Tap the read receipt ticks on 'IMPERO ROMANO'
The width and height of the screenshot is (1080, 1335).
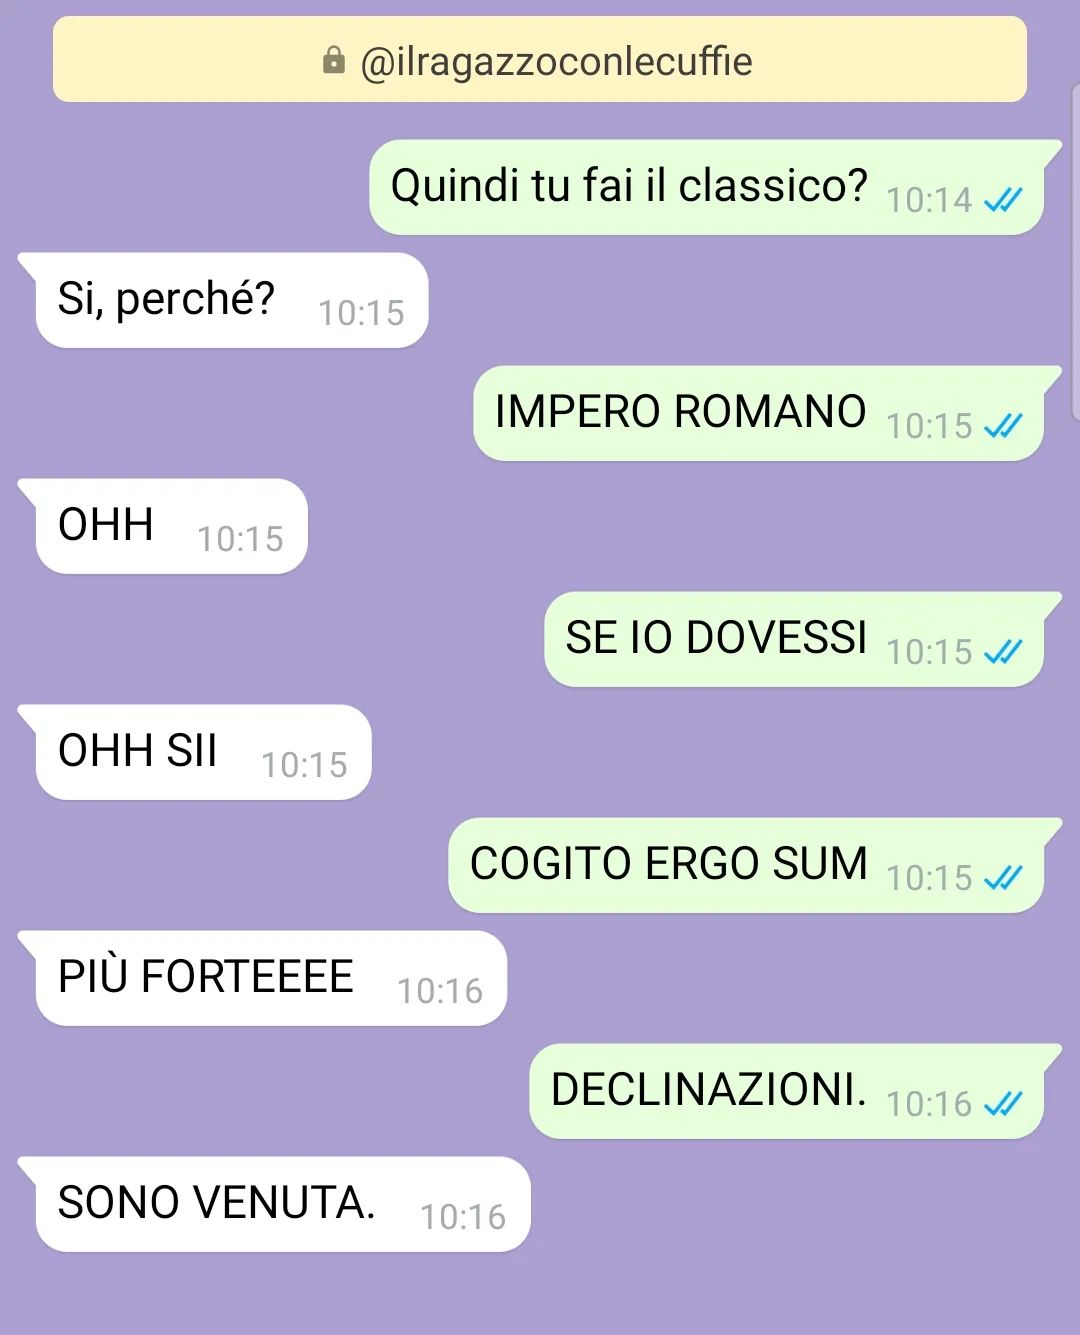[x=1003, y=427]
